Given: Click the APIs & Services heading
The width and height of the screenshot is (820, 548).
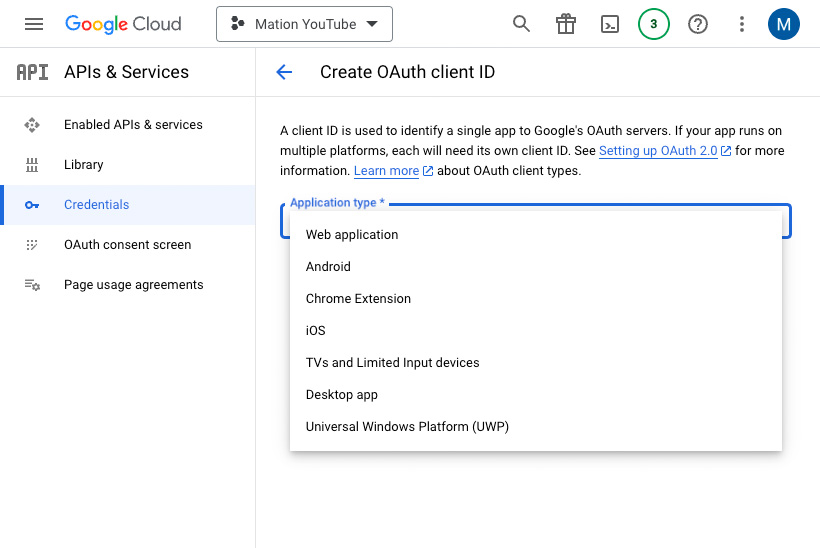Looking at the screenshot, I should tap(126, 72).
